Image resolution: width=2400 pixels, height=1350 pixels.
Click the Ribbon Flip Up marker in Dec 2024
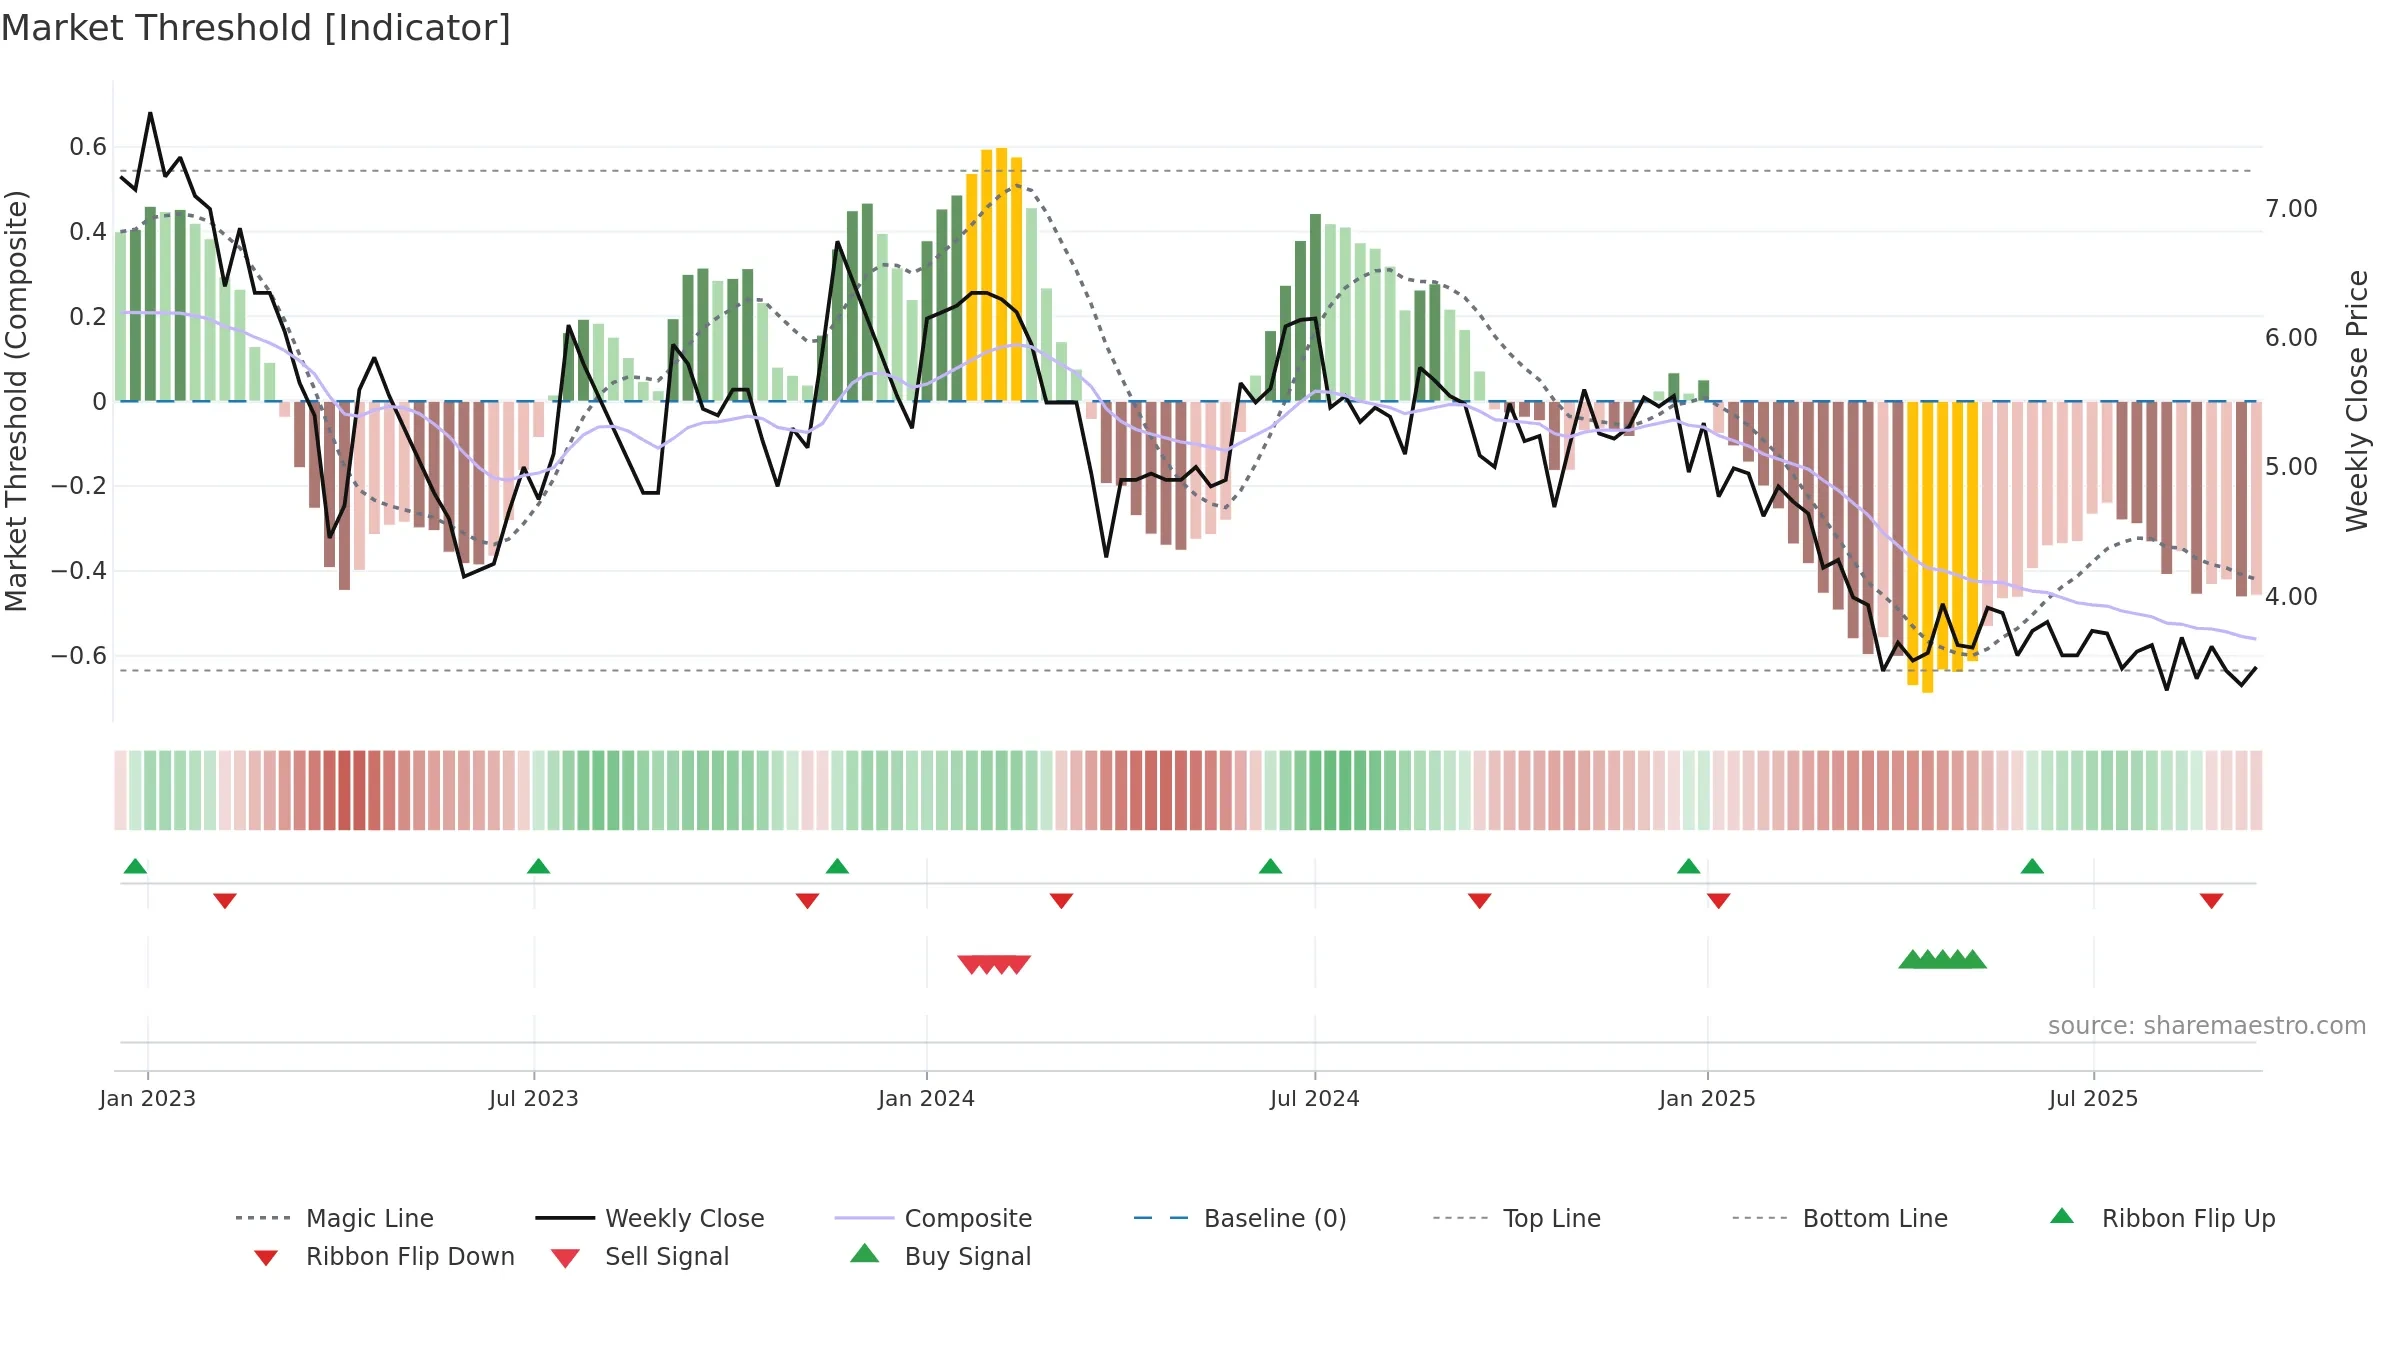click(x=1688, y=866)
